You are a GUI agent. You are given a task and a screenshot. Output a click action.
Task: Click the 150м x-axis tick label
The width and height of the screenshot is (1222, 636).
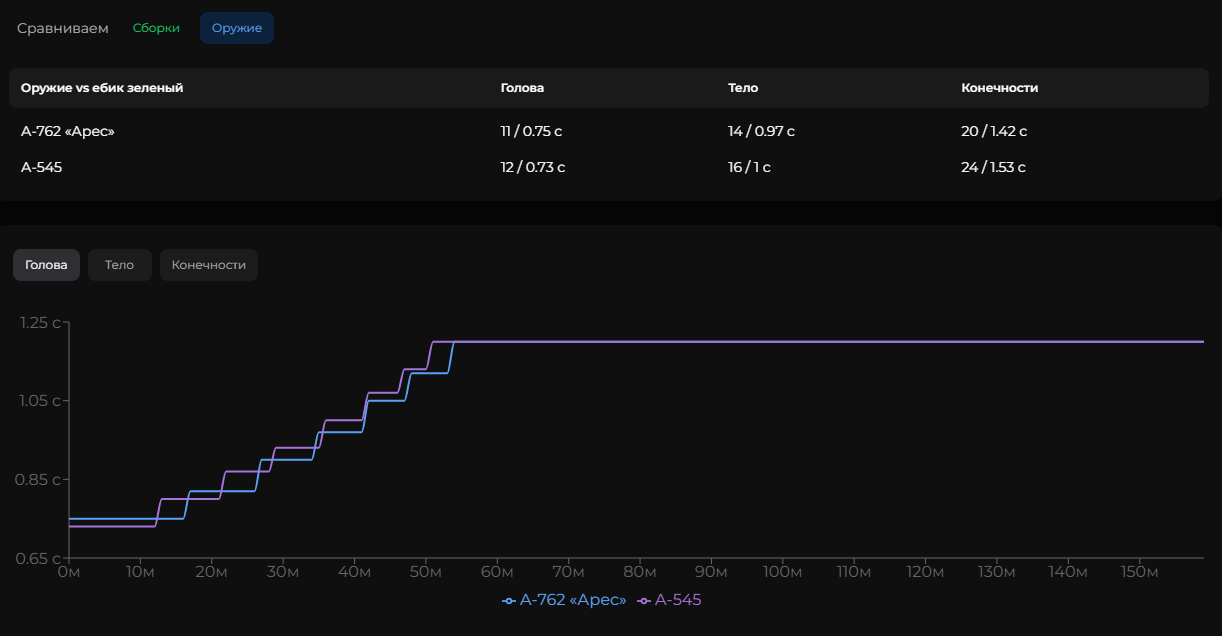click(1139, 572)
